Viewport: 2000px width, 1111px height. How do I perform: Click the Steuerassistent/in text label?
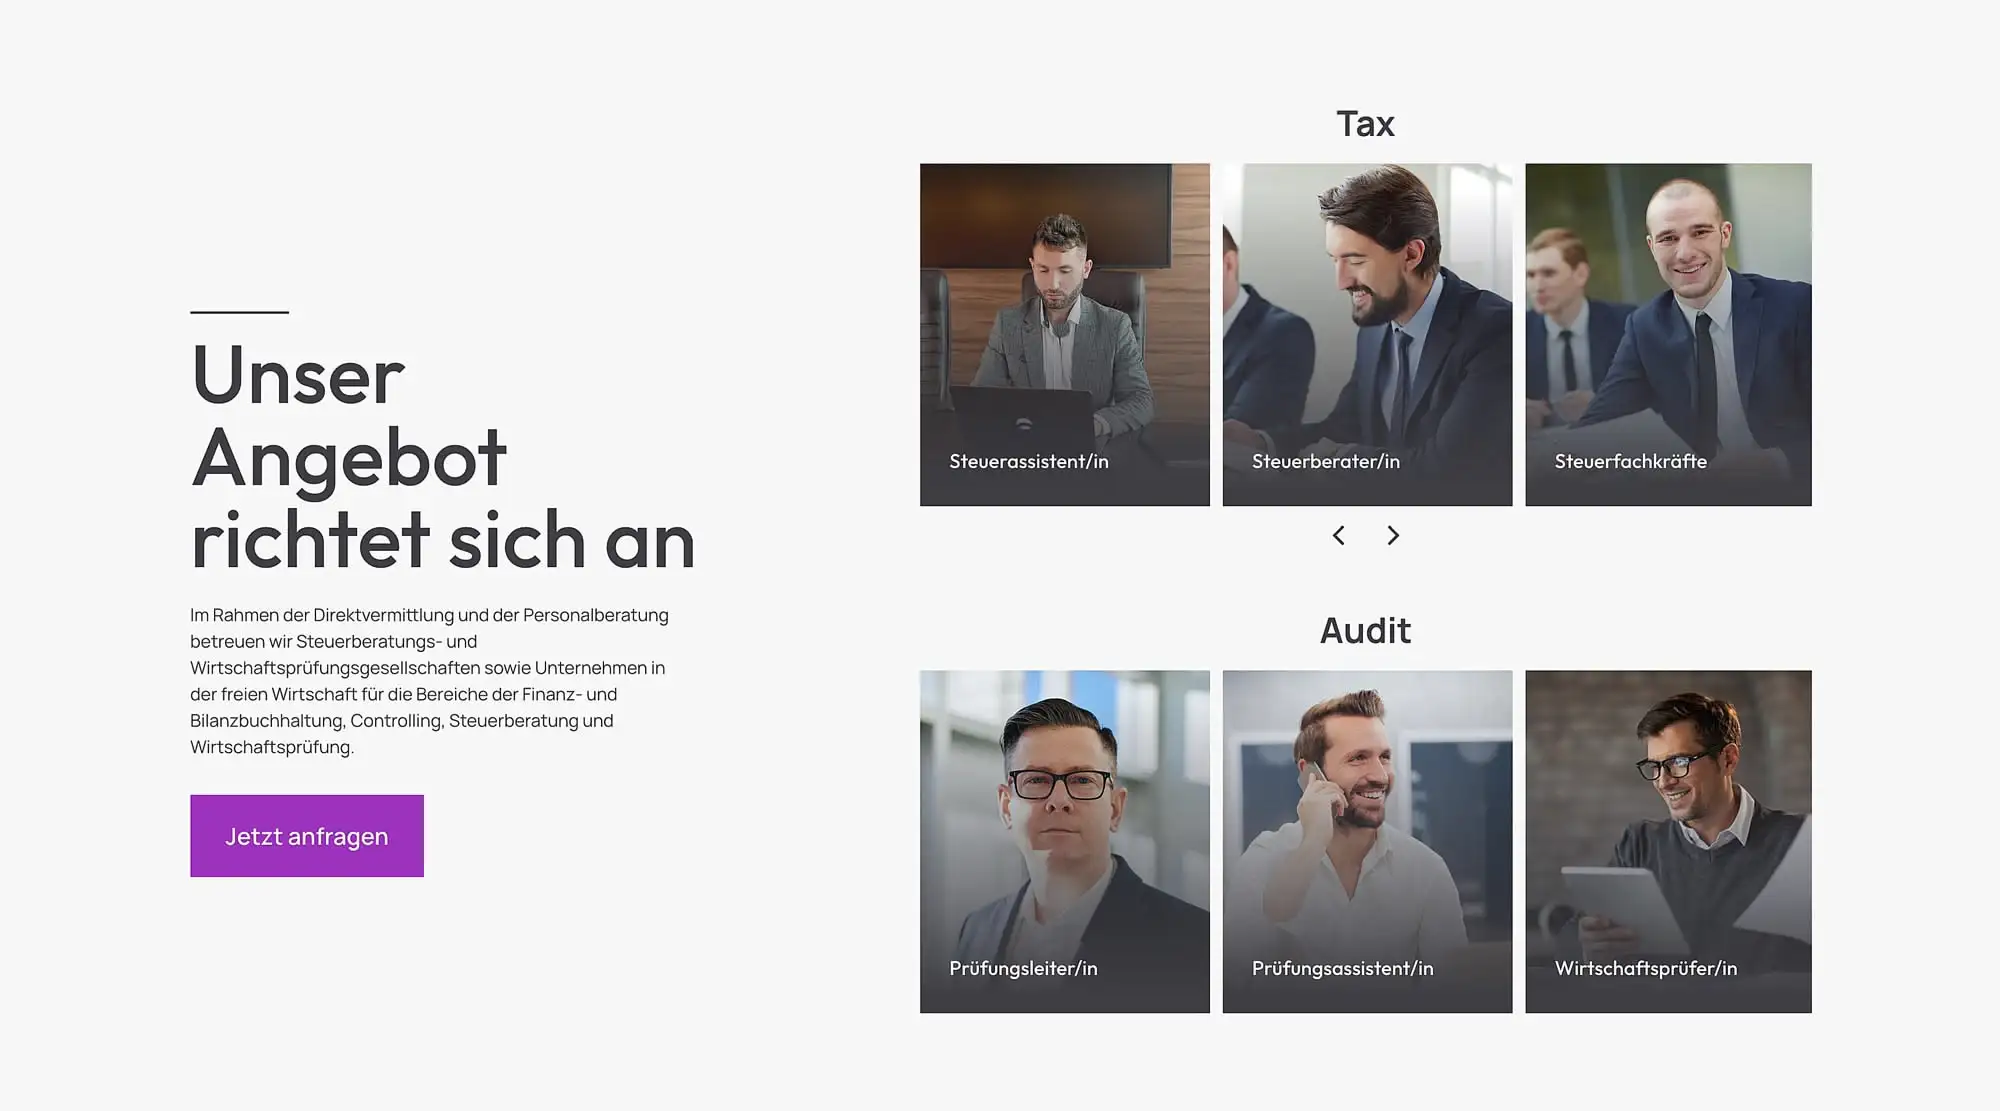(1029, 462)
